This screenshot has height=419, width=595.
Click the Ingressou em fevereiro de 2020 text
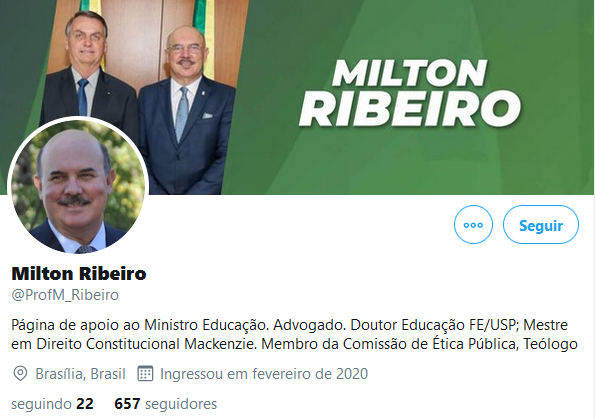pos(264,374)
